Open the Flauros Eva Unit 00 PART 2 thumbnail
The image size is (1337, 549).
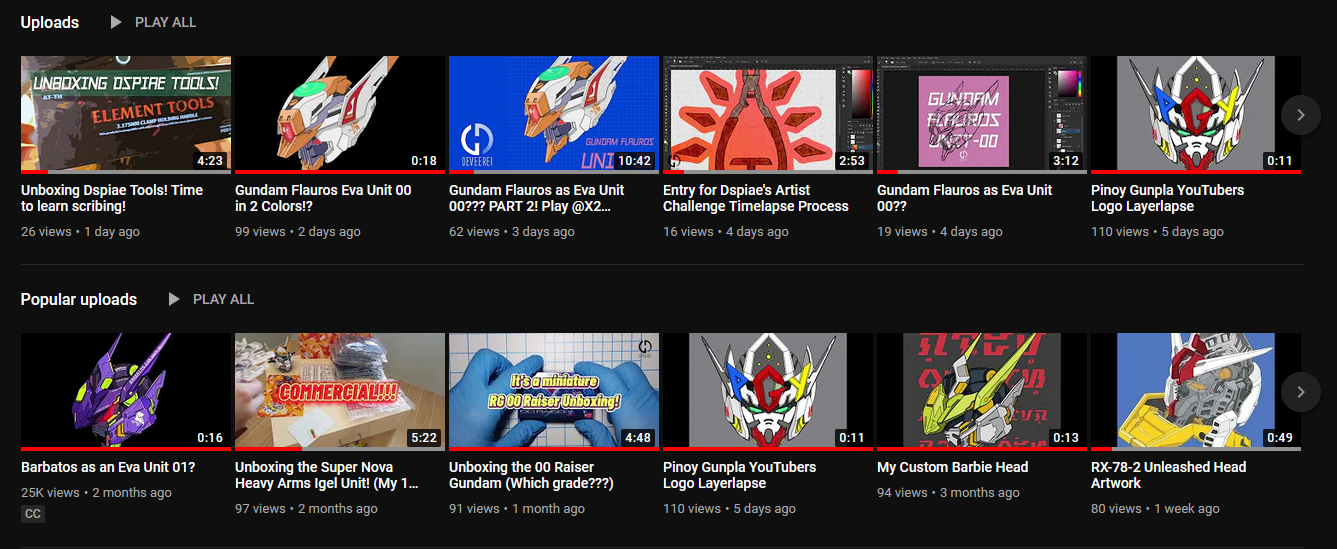pos(554,115)
